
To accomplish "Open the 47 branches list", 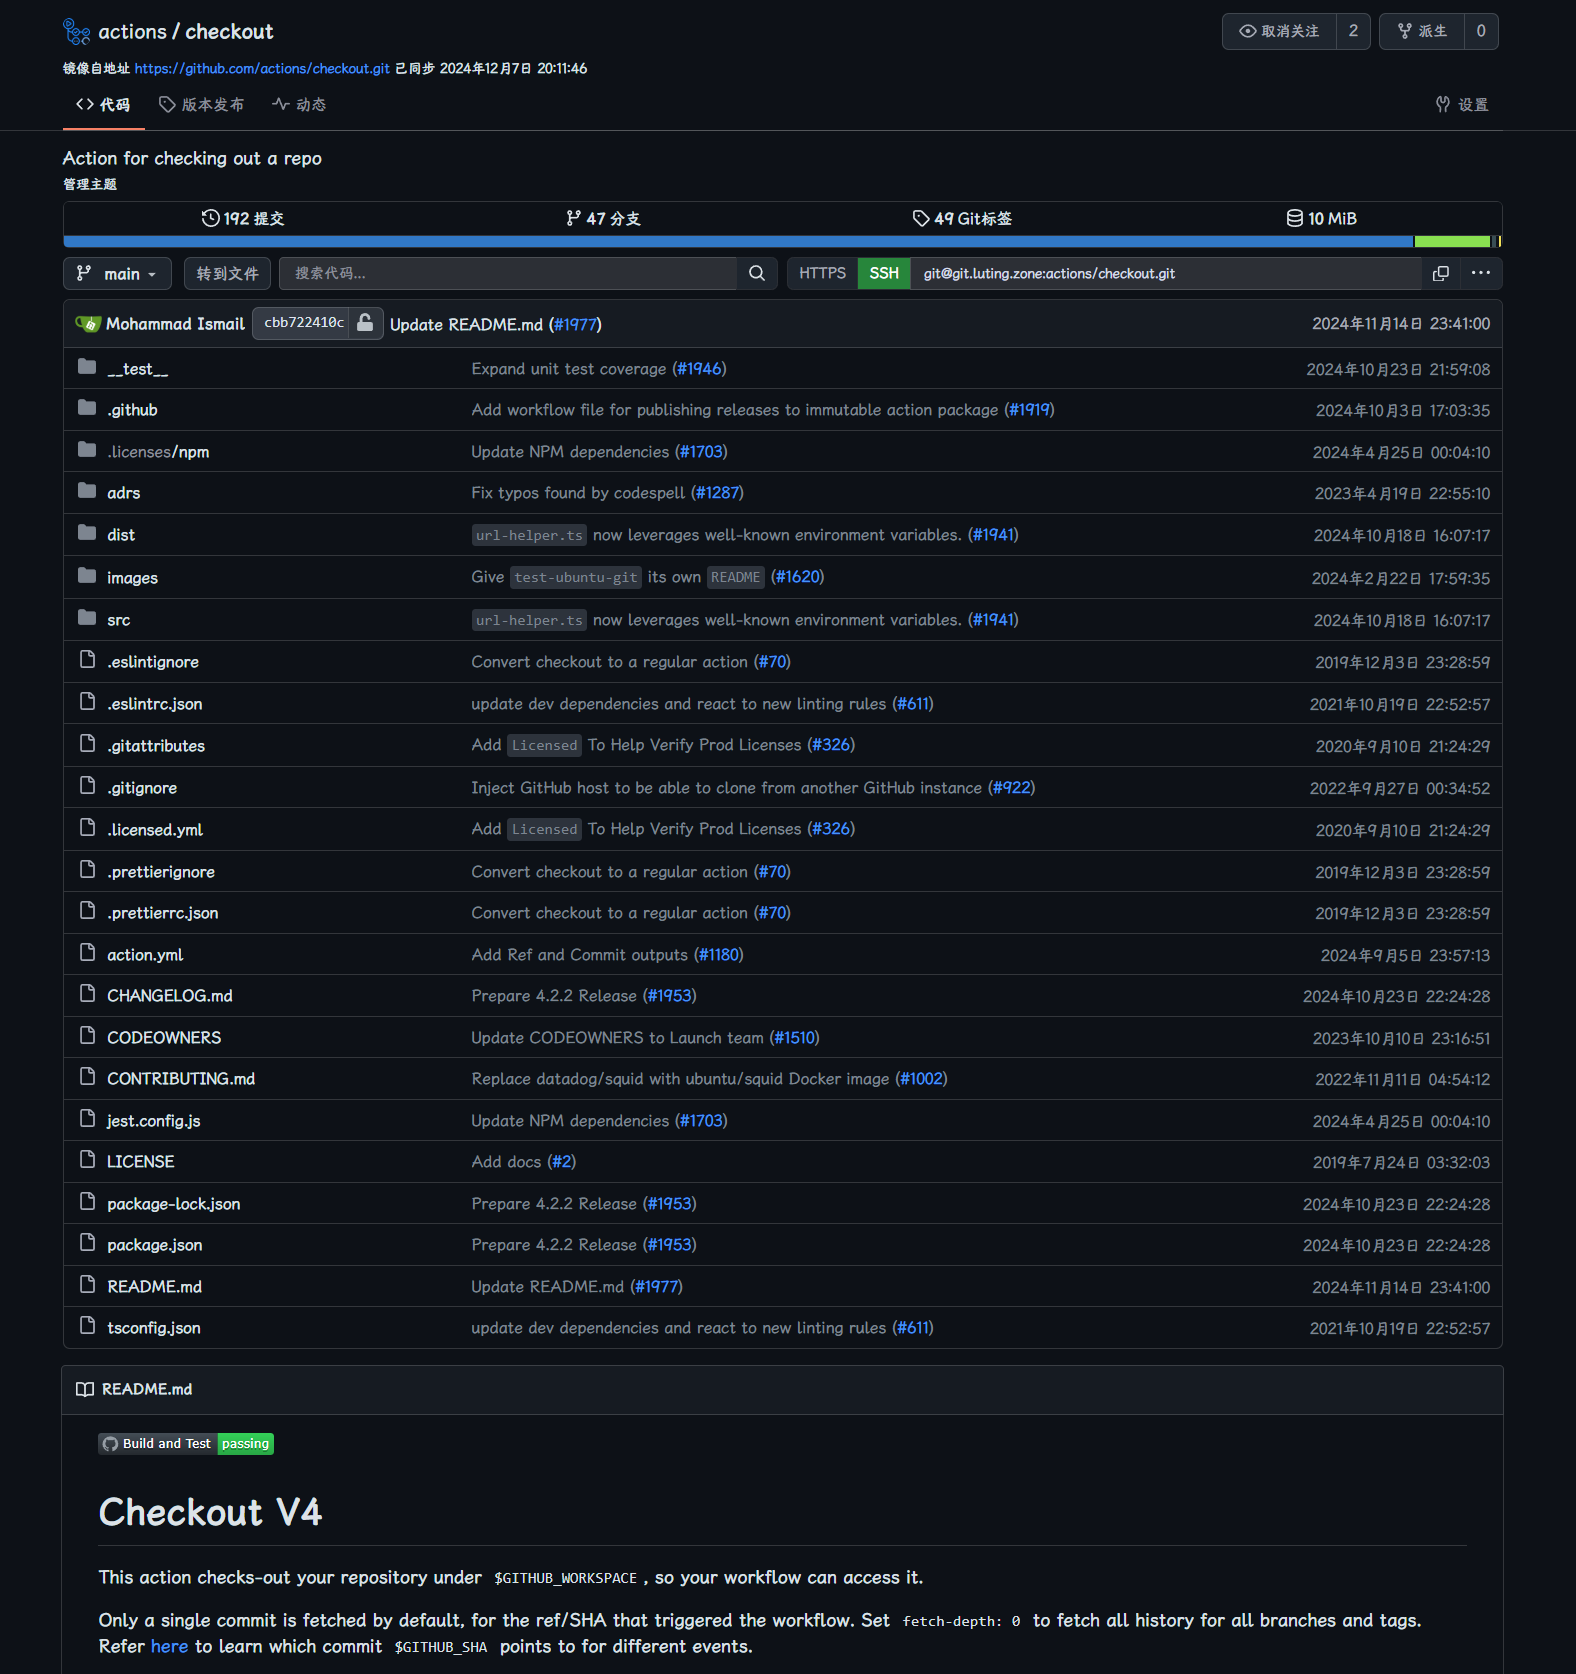I will tap(603, 219).
